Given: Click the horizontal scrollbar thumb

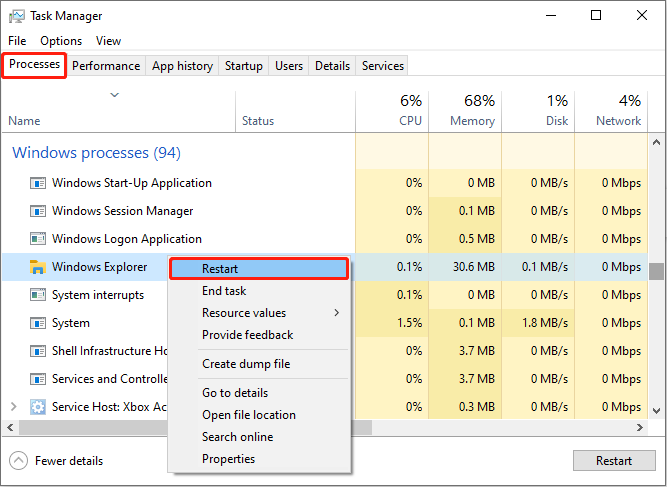Looking at the screenshot, I should 195,427.
